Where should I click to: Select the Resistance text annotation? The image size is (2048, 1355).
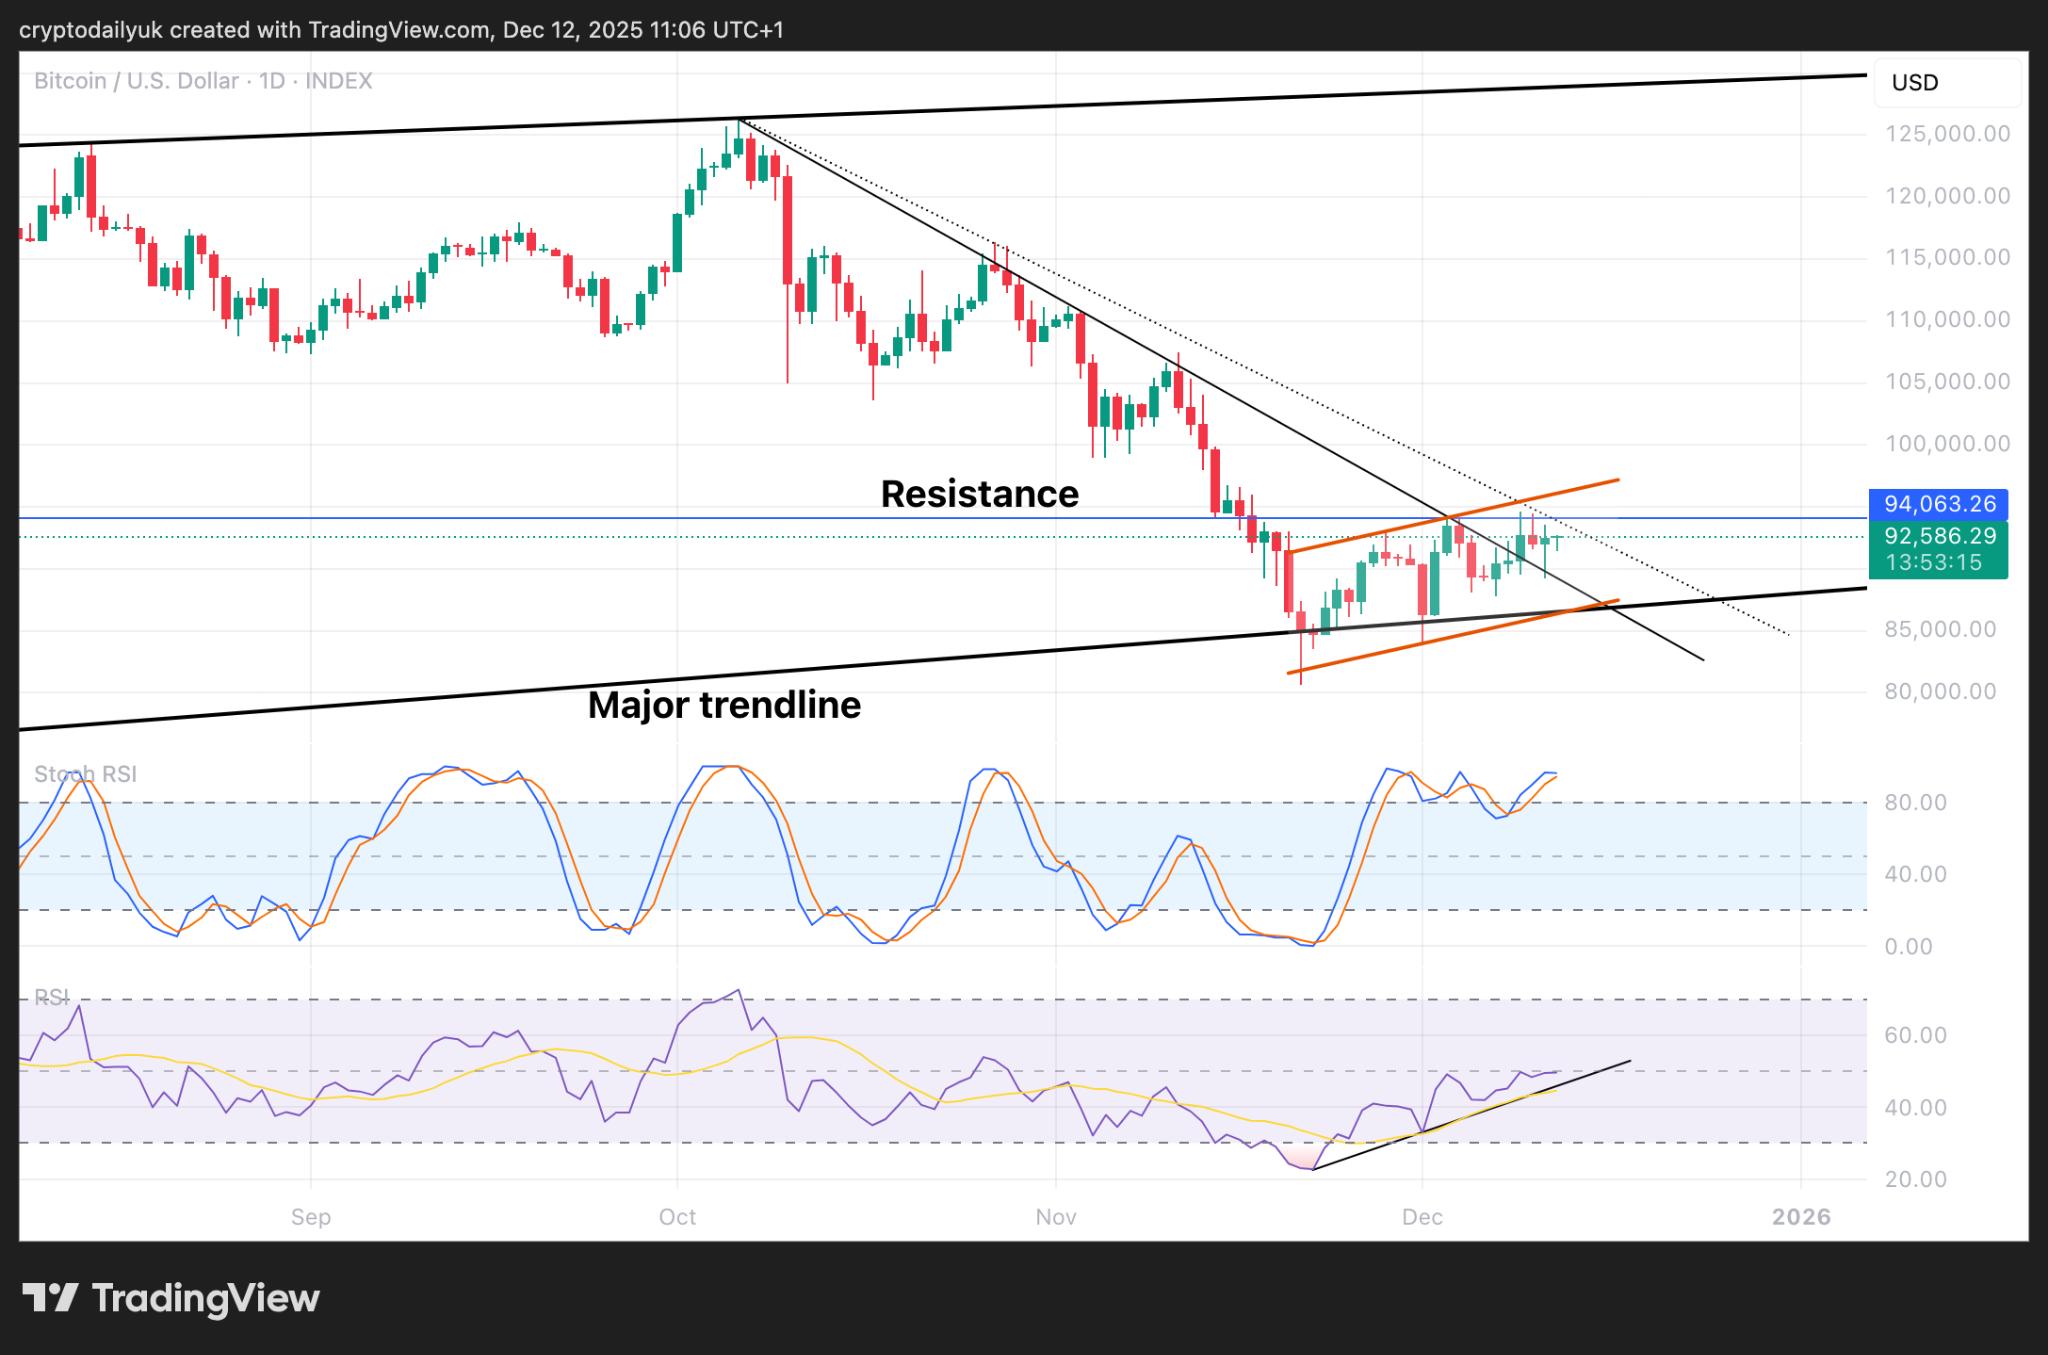pos(979,494)
